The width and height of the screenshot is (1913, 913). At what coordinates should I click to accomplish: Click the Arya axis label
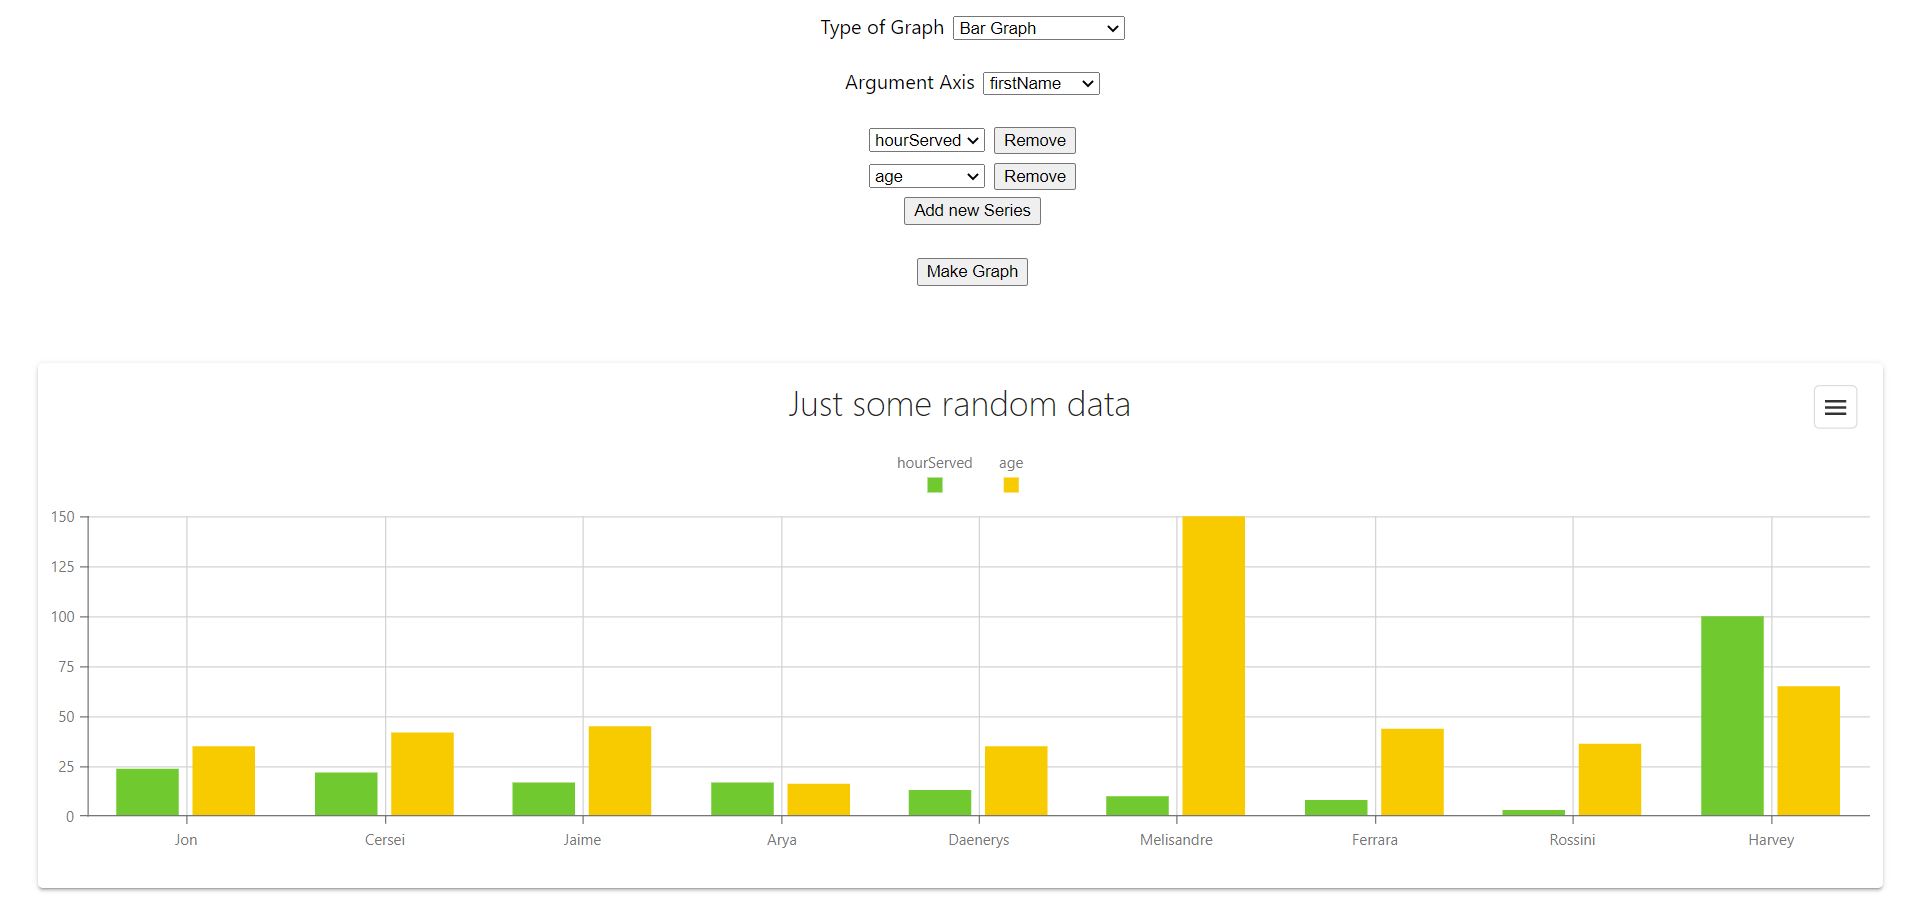(x=782, y=840)
